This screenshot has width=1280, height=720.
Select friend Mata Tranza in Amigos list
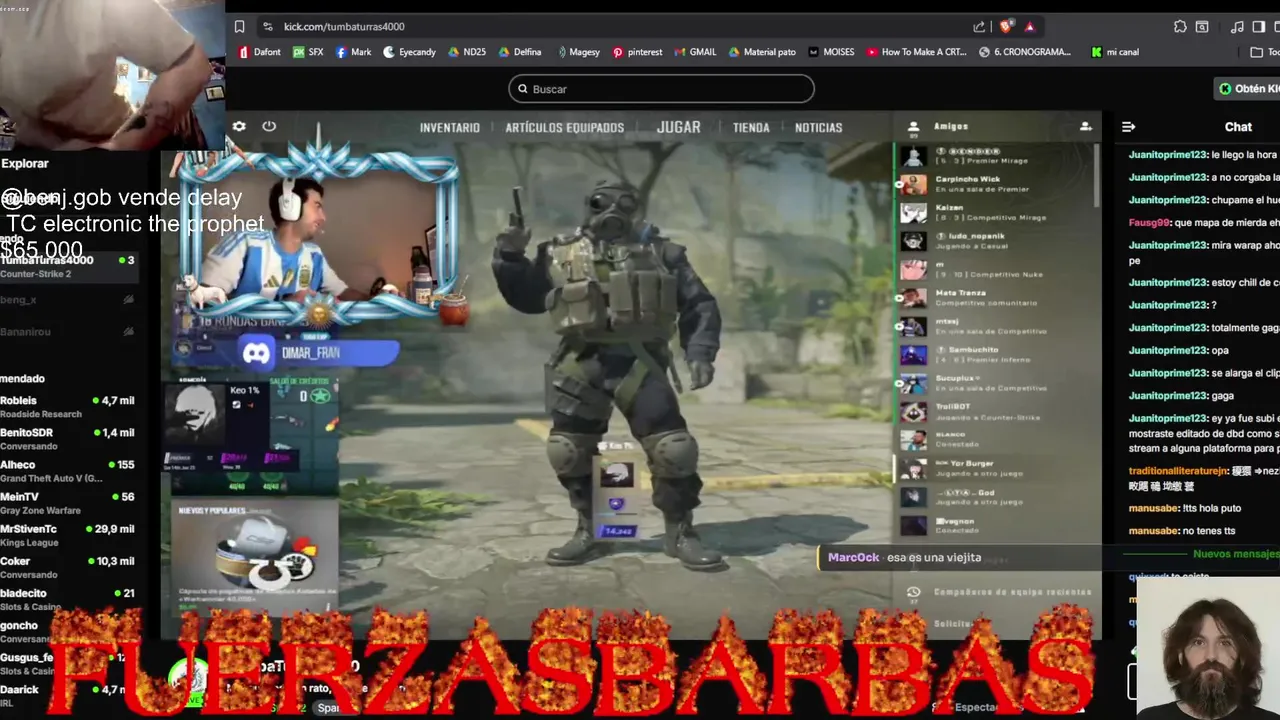(x=995, y=297)
